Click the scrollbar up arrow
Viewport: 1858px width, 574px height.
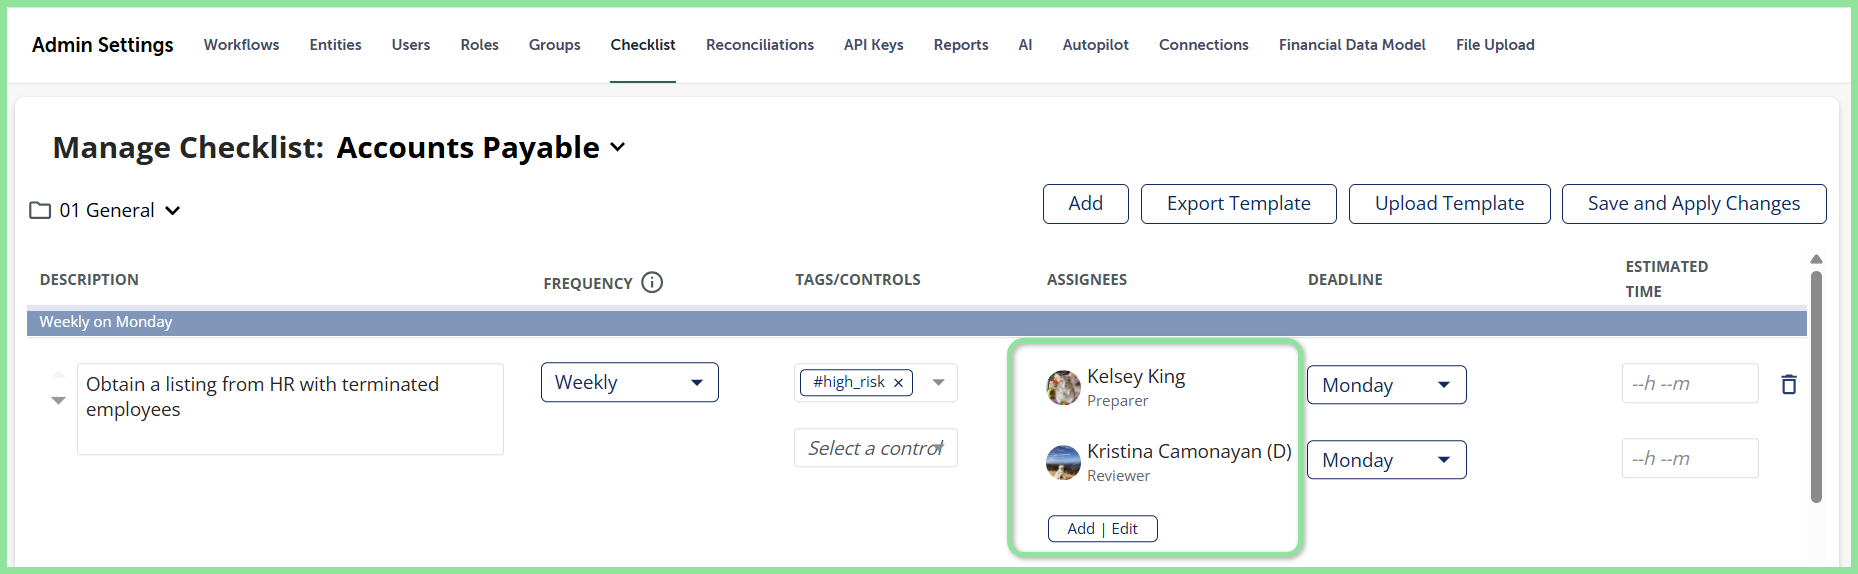1816,259
